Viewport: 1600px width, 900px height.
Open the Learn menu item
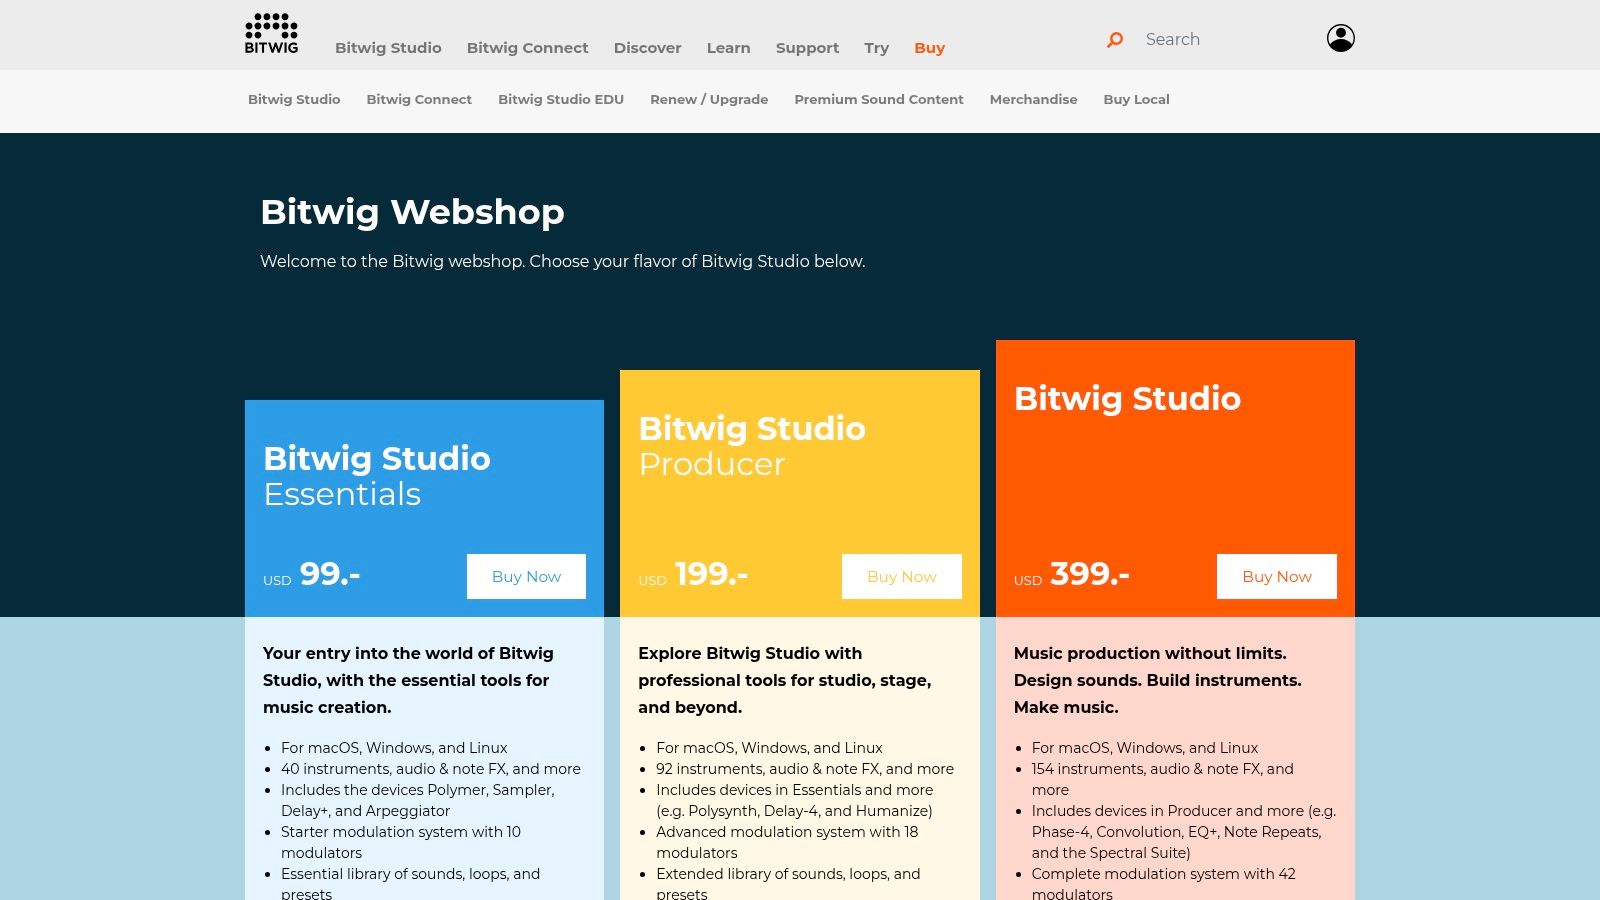coord(728,48)
